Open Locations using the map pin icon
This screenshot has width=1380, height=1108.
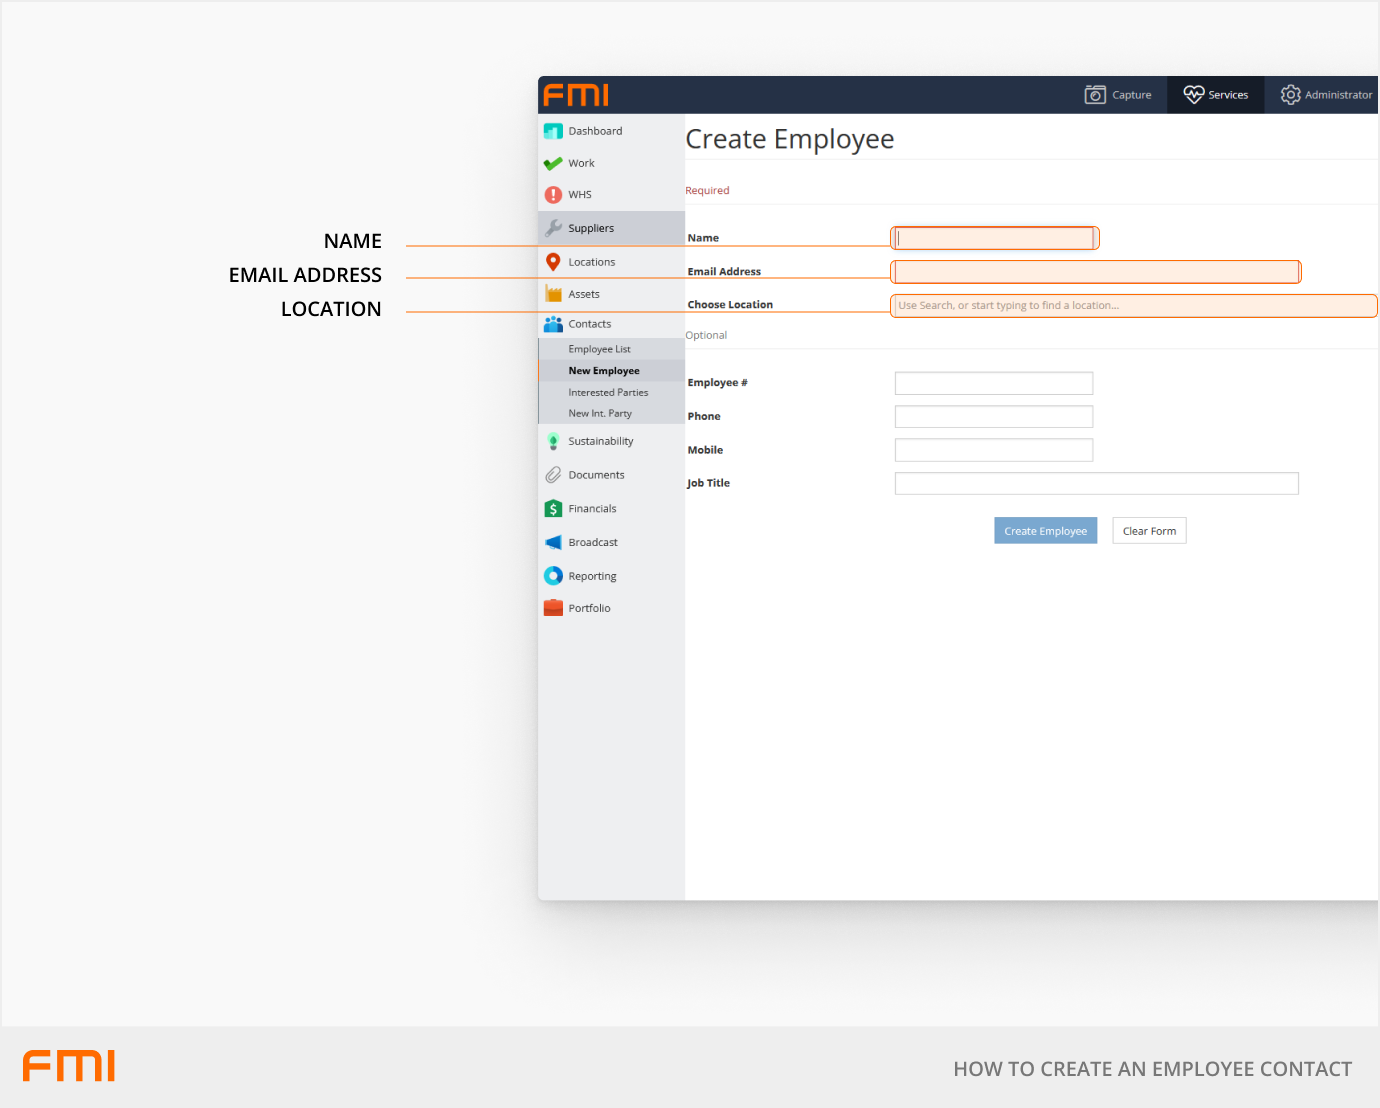tap(553, 262)
